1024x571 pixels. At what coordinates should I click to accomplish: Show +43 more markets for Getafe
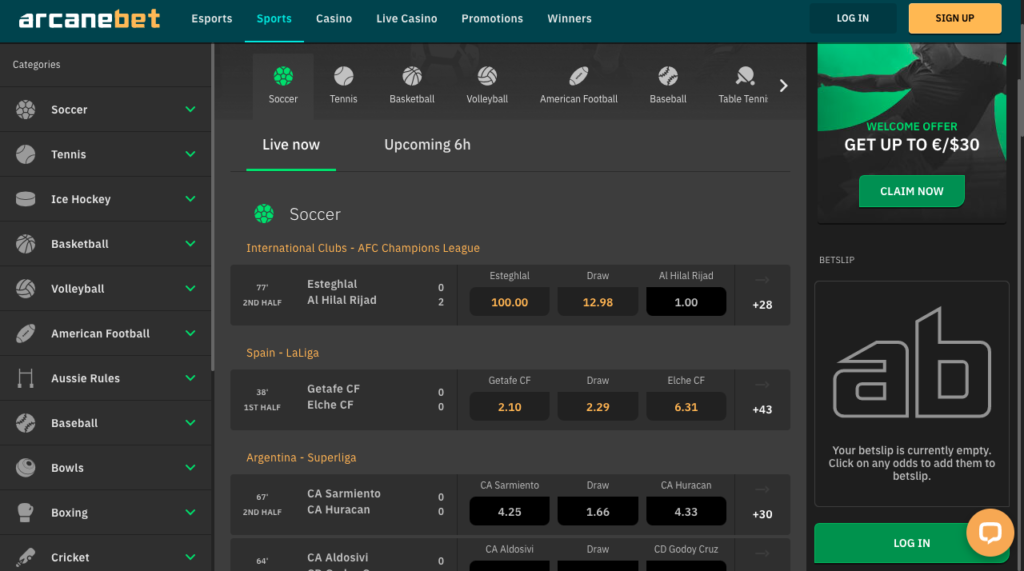tap(762, 410)
